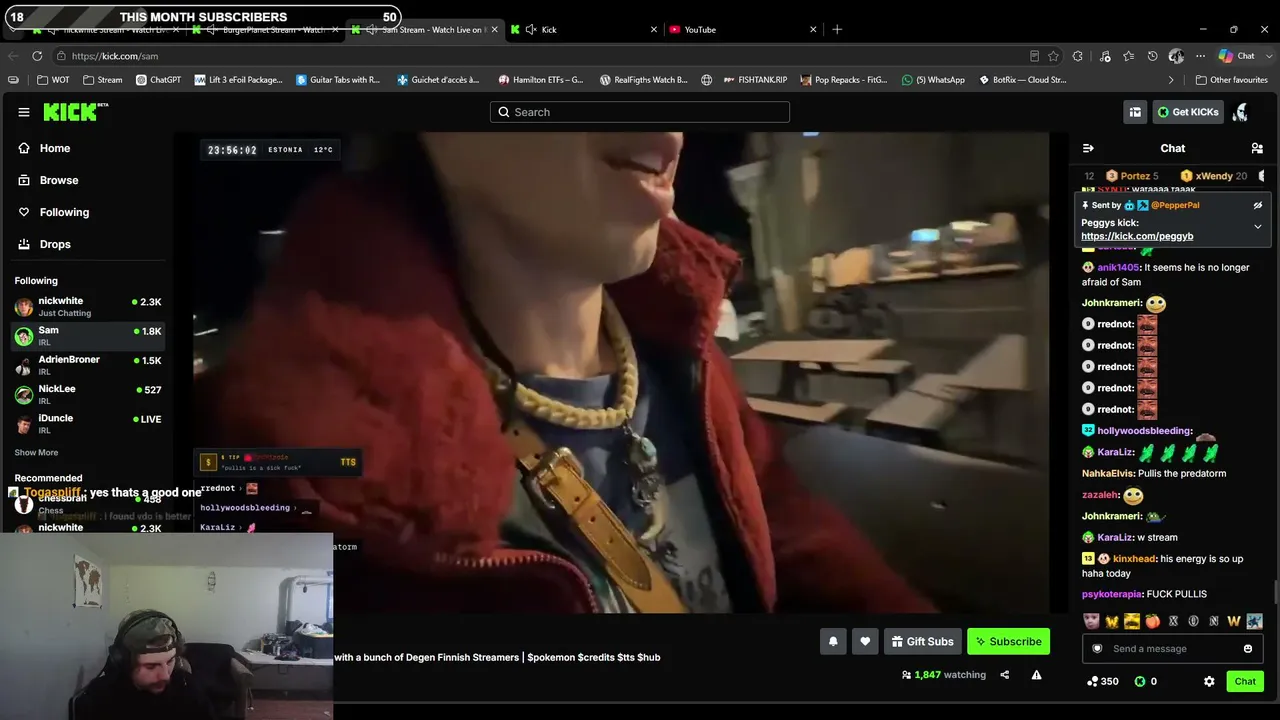Click the Get KICKs button
This screenshot has height=720, width=1280.
coord(1188,112)
